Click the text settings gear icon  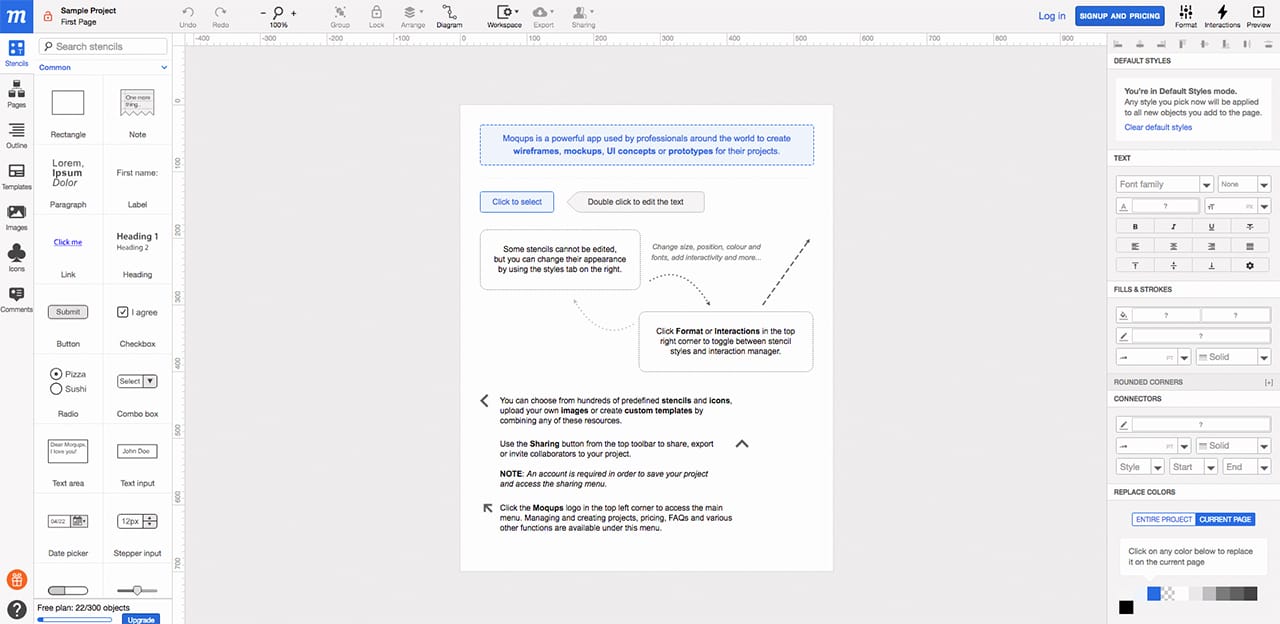click(x=1250, y=265)
